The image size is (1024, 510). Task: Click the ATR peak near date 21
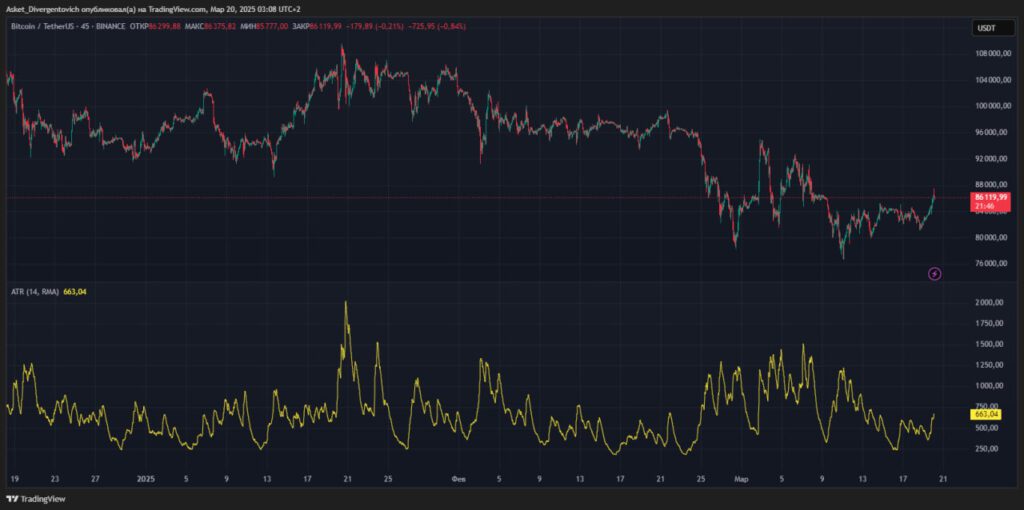click(x=346, y=303)
